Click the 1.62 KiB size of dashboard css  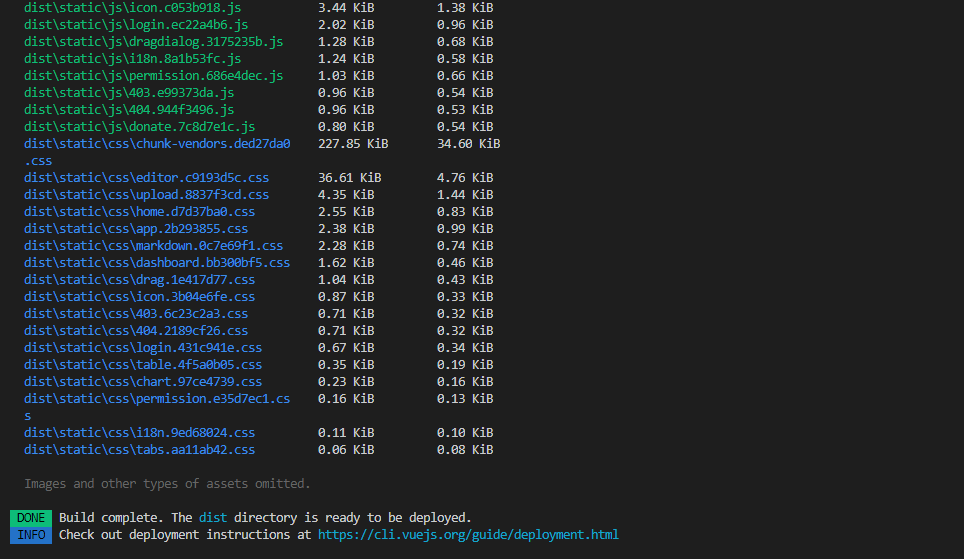point(346,263)
